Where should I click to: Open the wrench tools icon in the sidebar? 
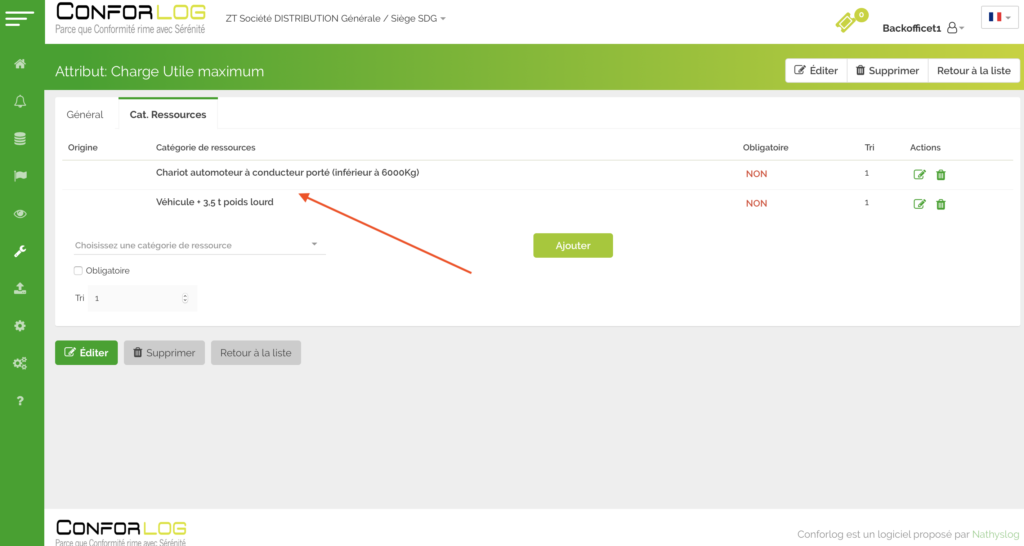click(x=20, y=251)
